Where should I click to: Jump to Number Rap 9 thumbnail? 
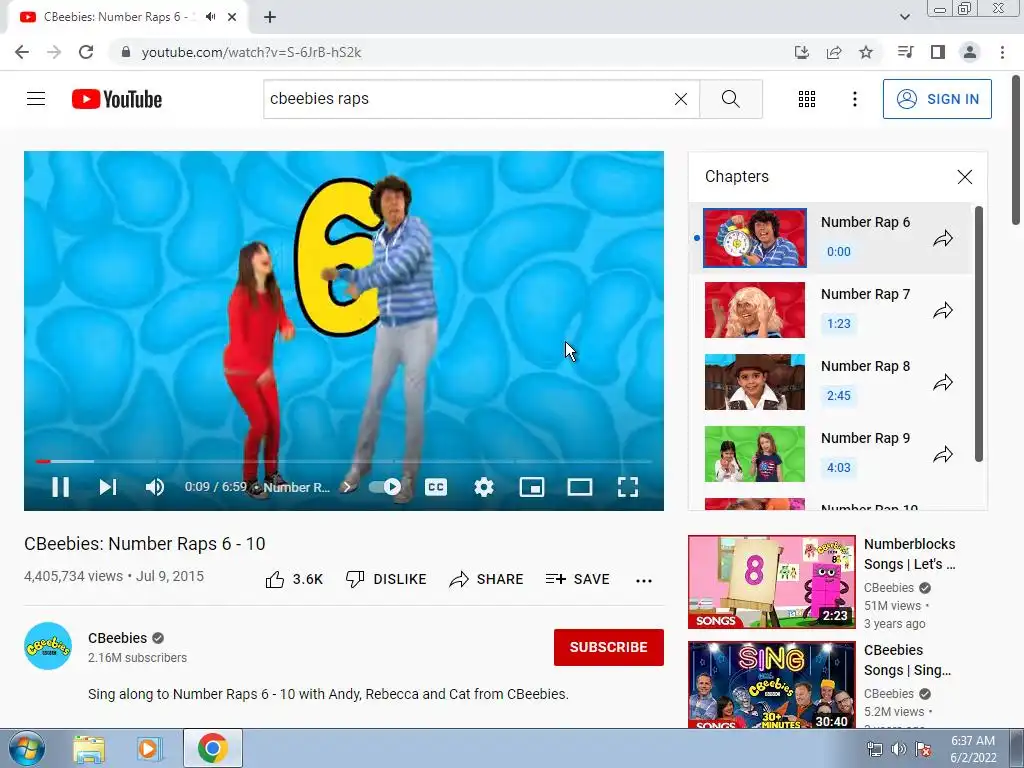point(755,454)
